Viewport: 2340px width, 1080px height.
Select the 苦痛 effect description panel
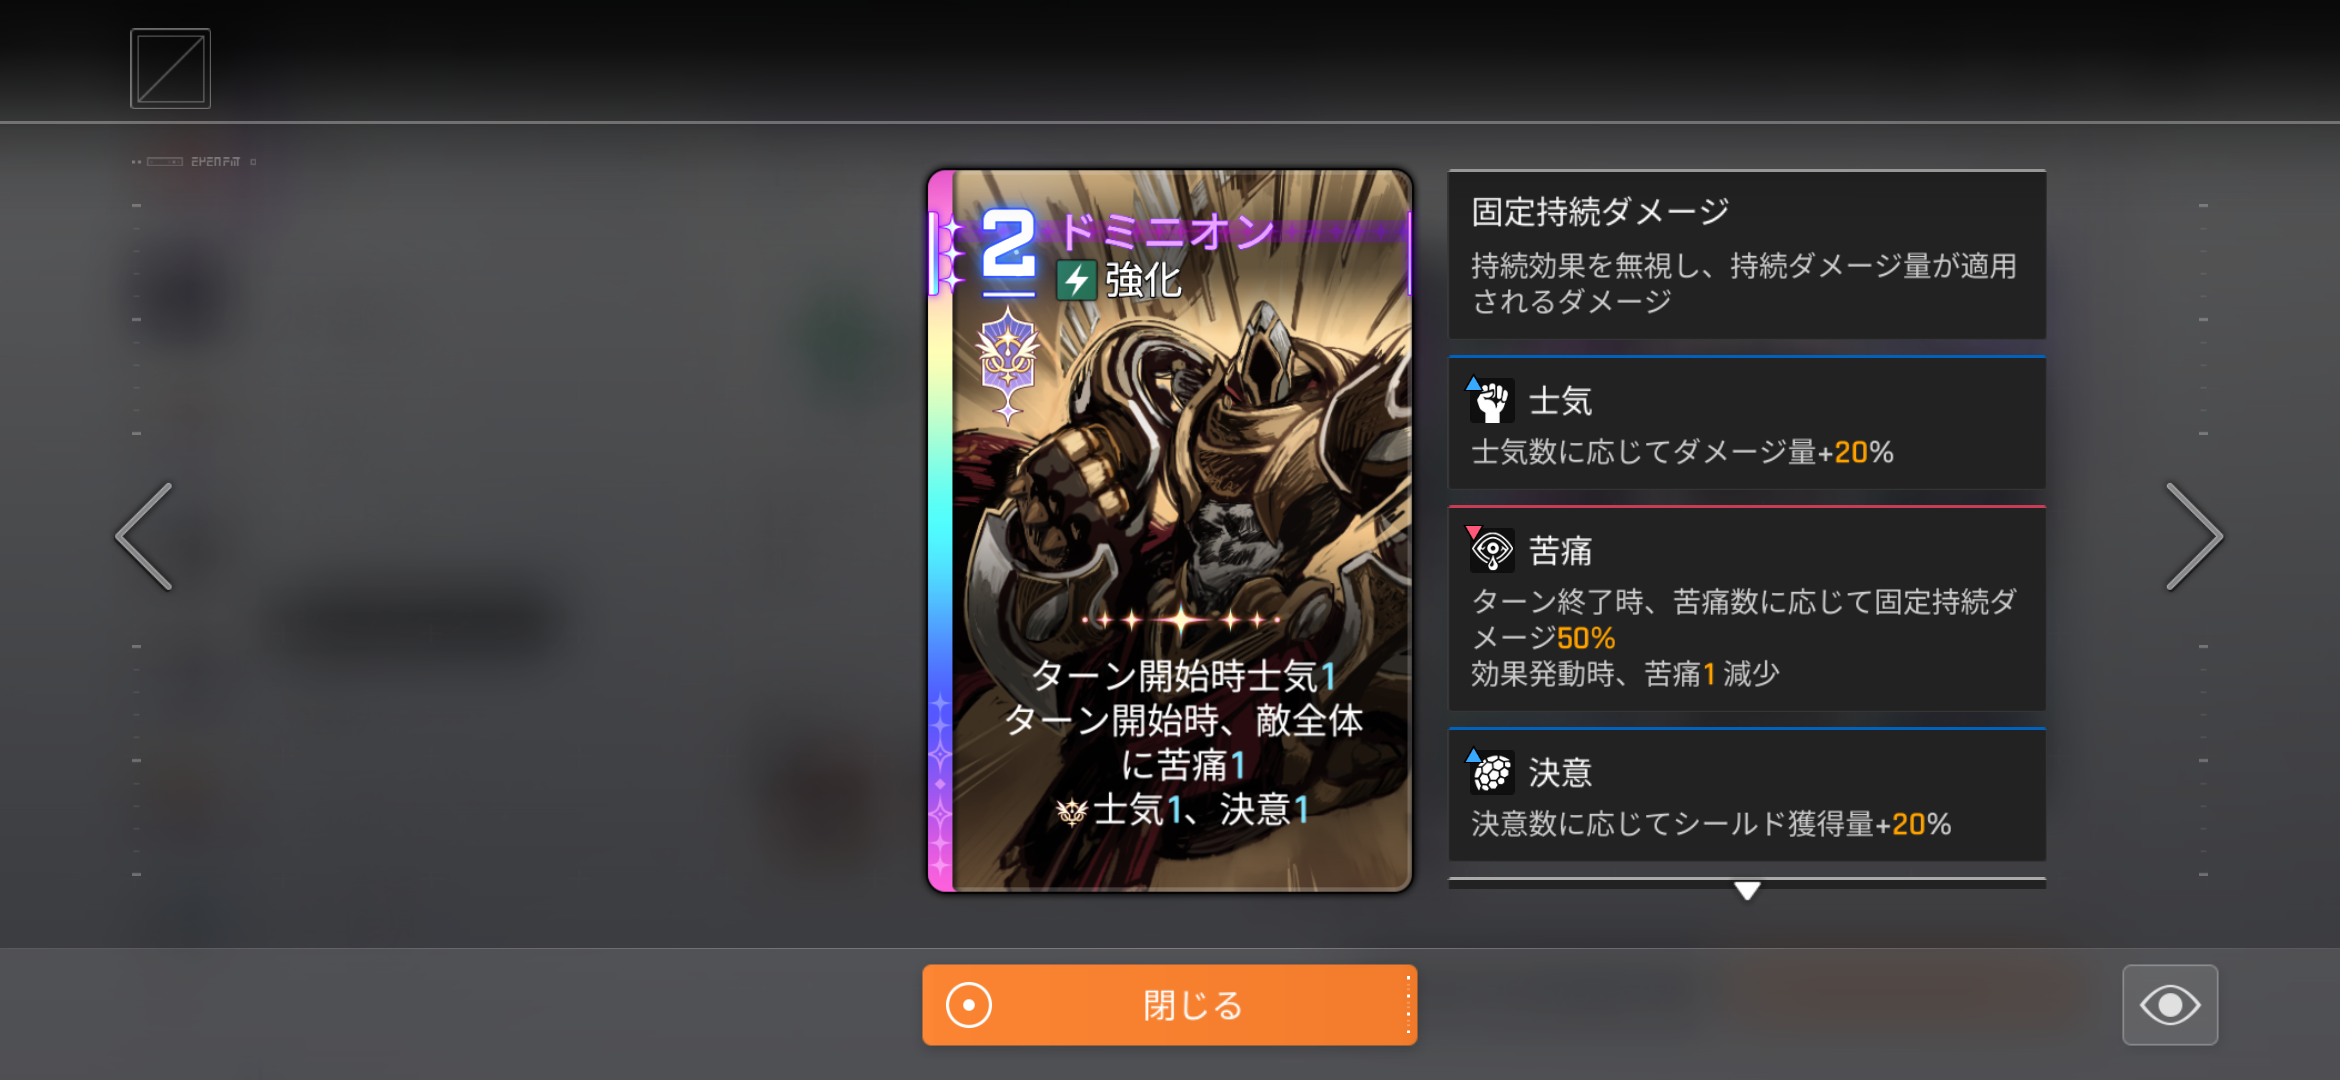coord(1747,609)
